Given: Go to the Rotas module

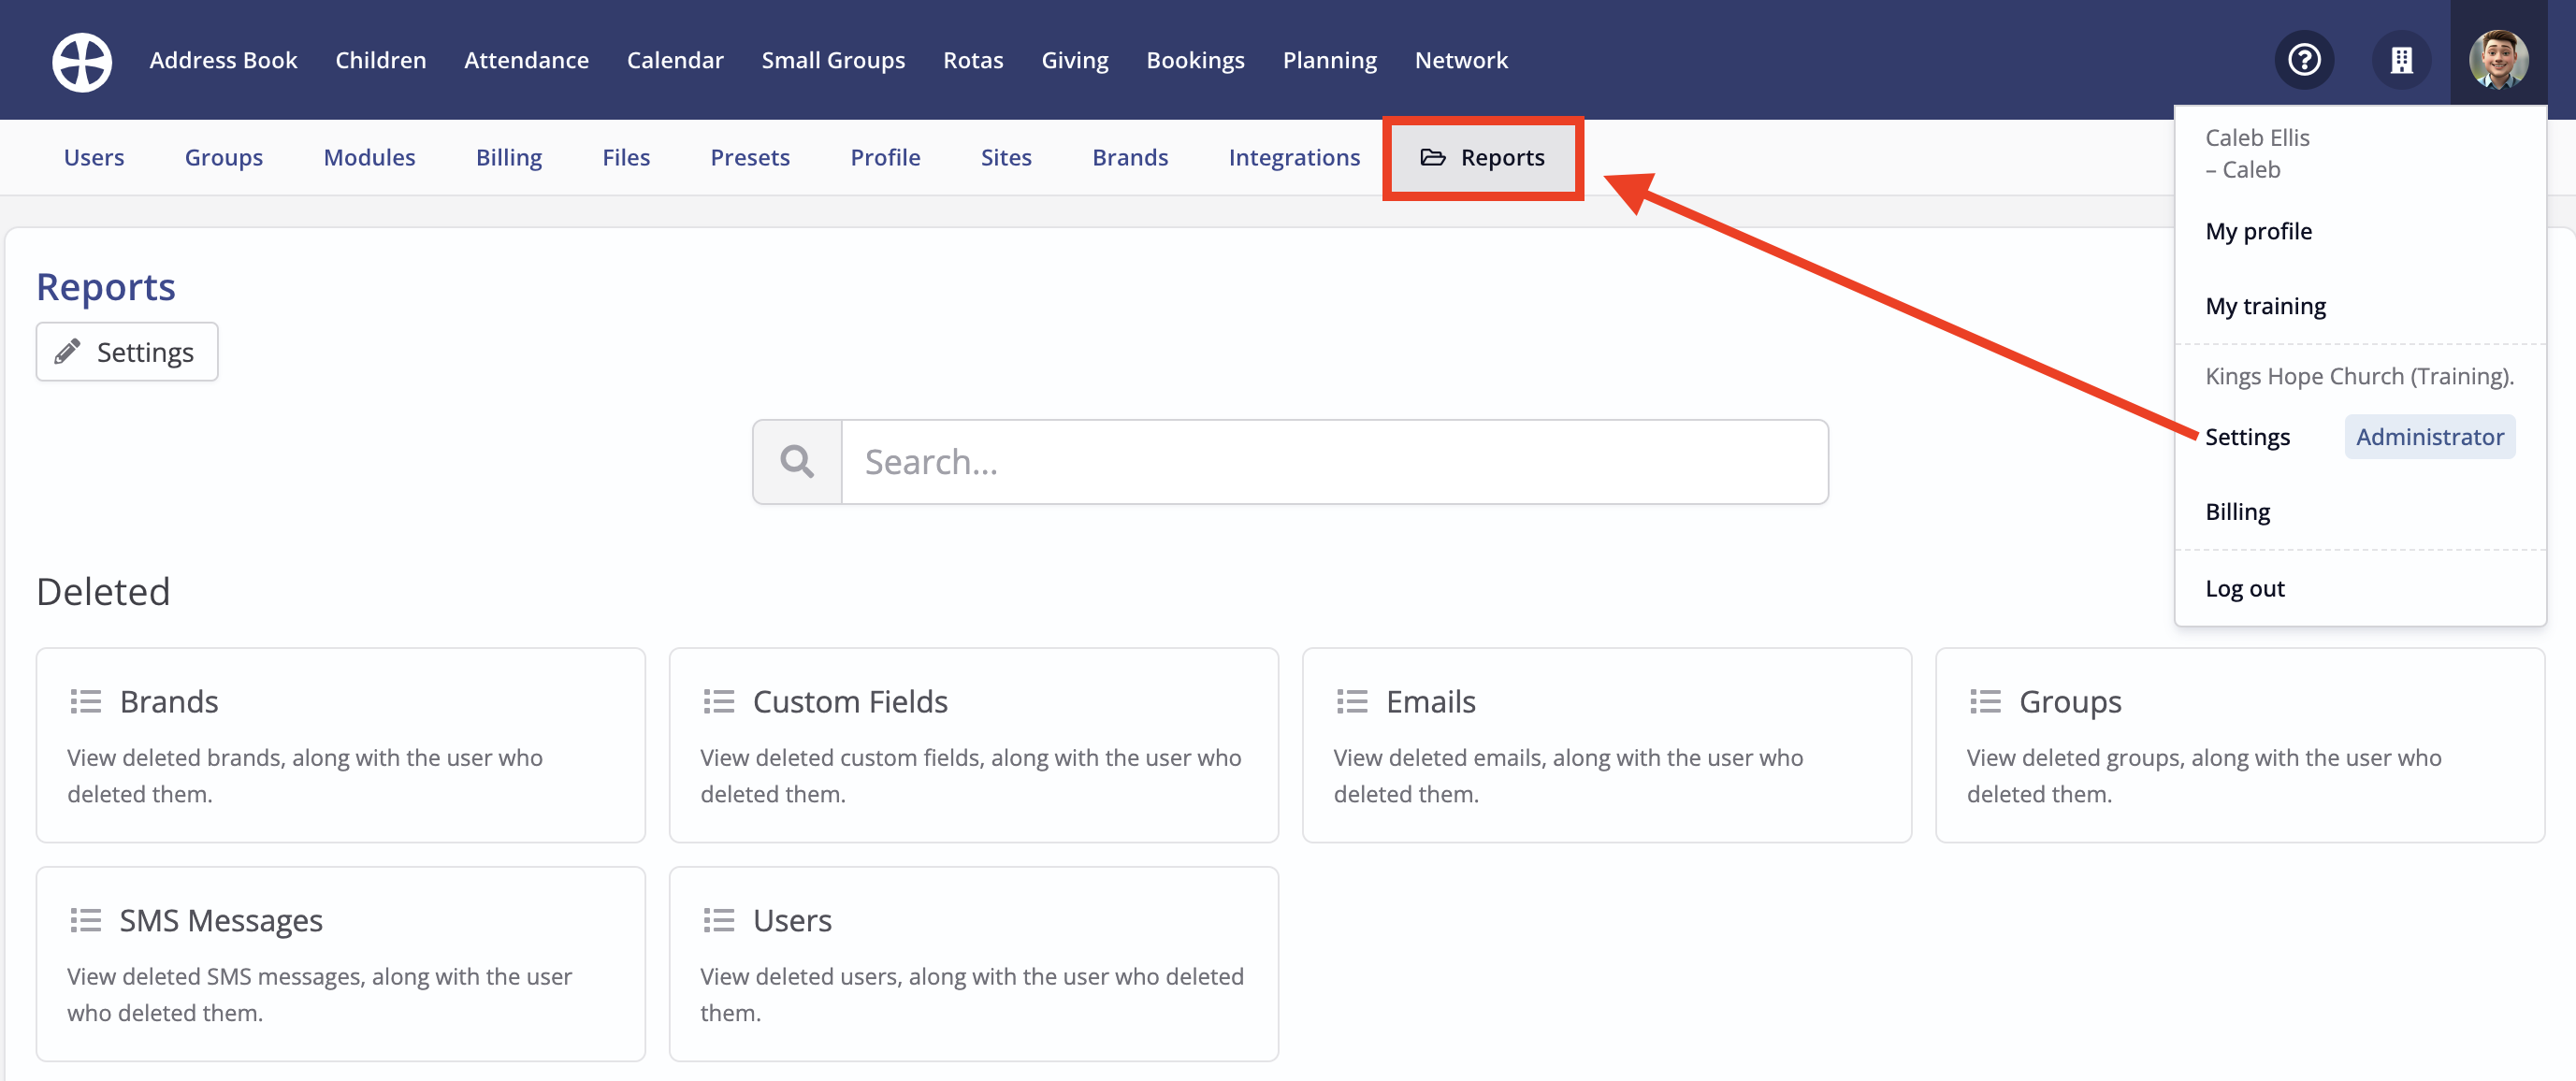Looking at the screenshot, I should (973, 60).
